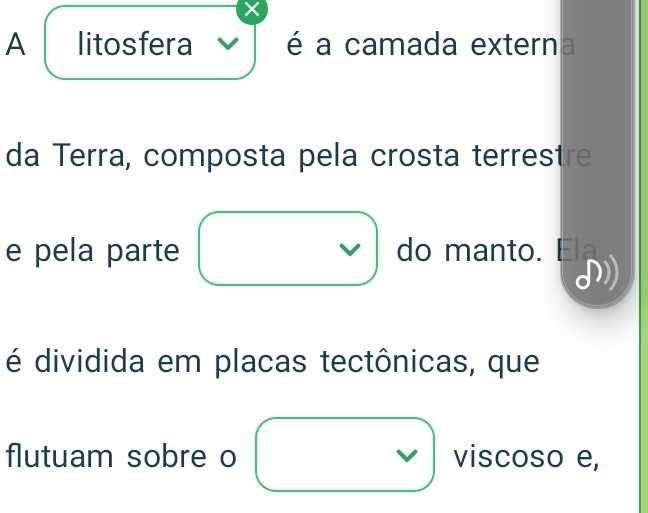This screenshot has height=513, width=648.
Task: Open the litosfera dropdown box
Action: click(x=150, y=43)
